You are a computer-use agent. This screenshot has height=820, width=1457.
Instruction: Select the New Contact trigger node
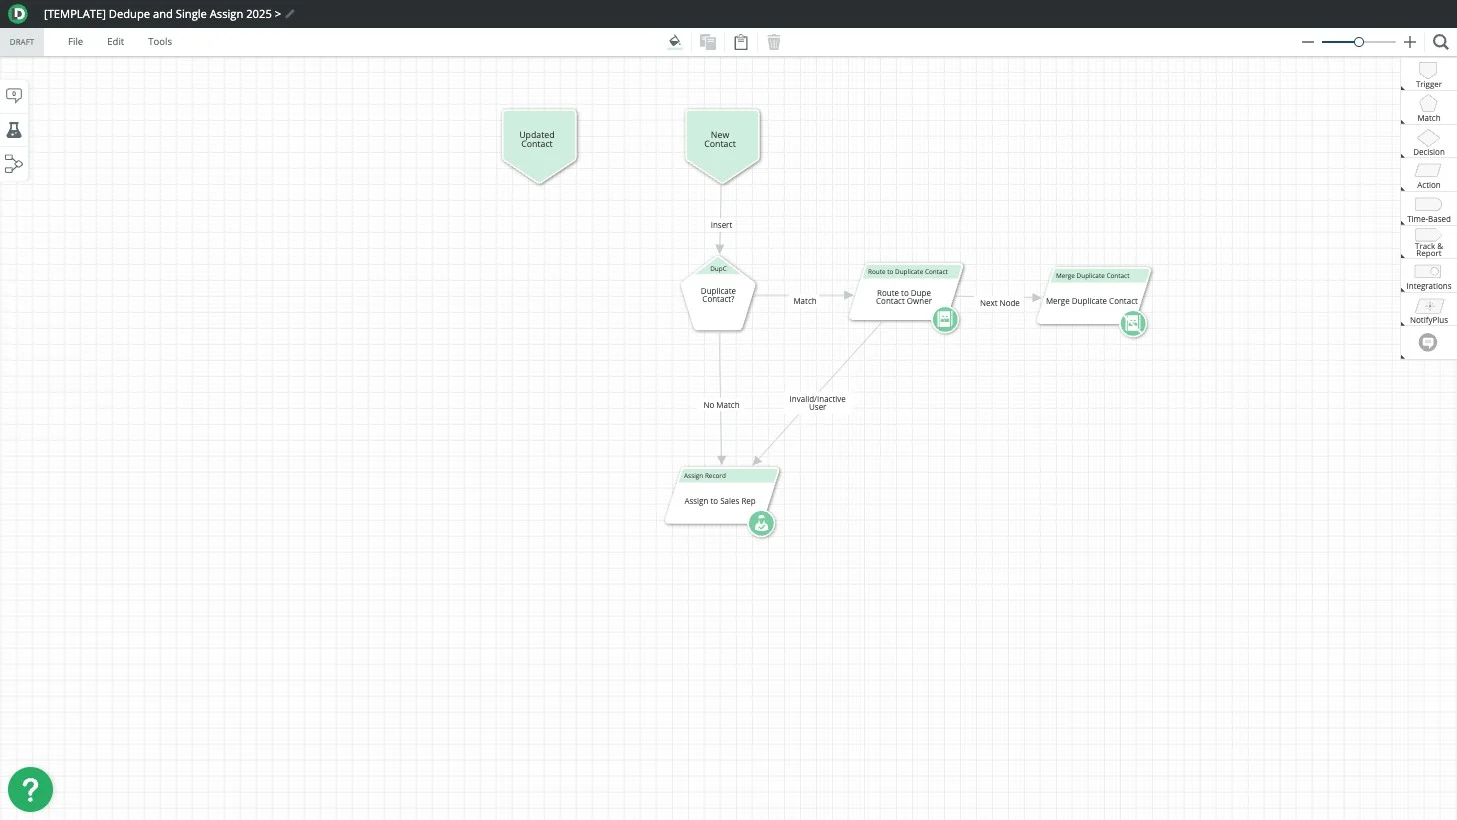click(x=722, y=144)
